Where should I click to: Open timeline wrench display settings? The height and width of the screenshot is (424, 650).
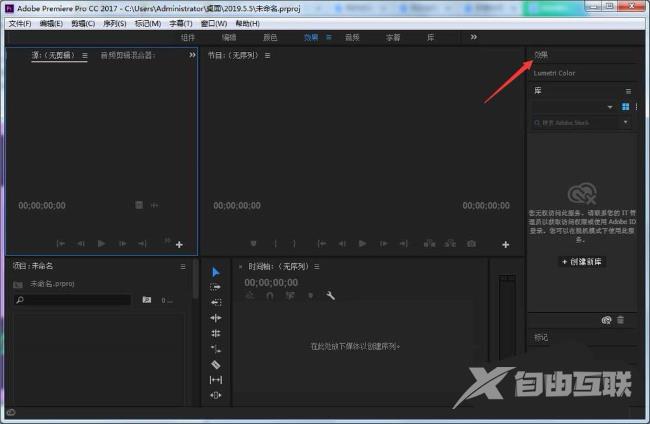tap(330, 296)
